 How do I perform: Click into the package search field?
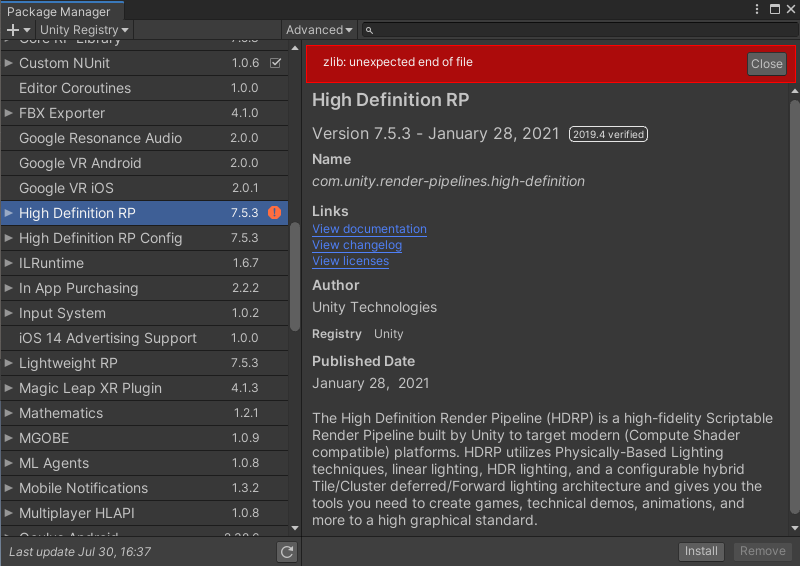tap(580, 30)
